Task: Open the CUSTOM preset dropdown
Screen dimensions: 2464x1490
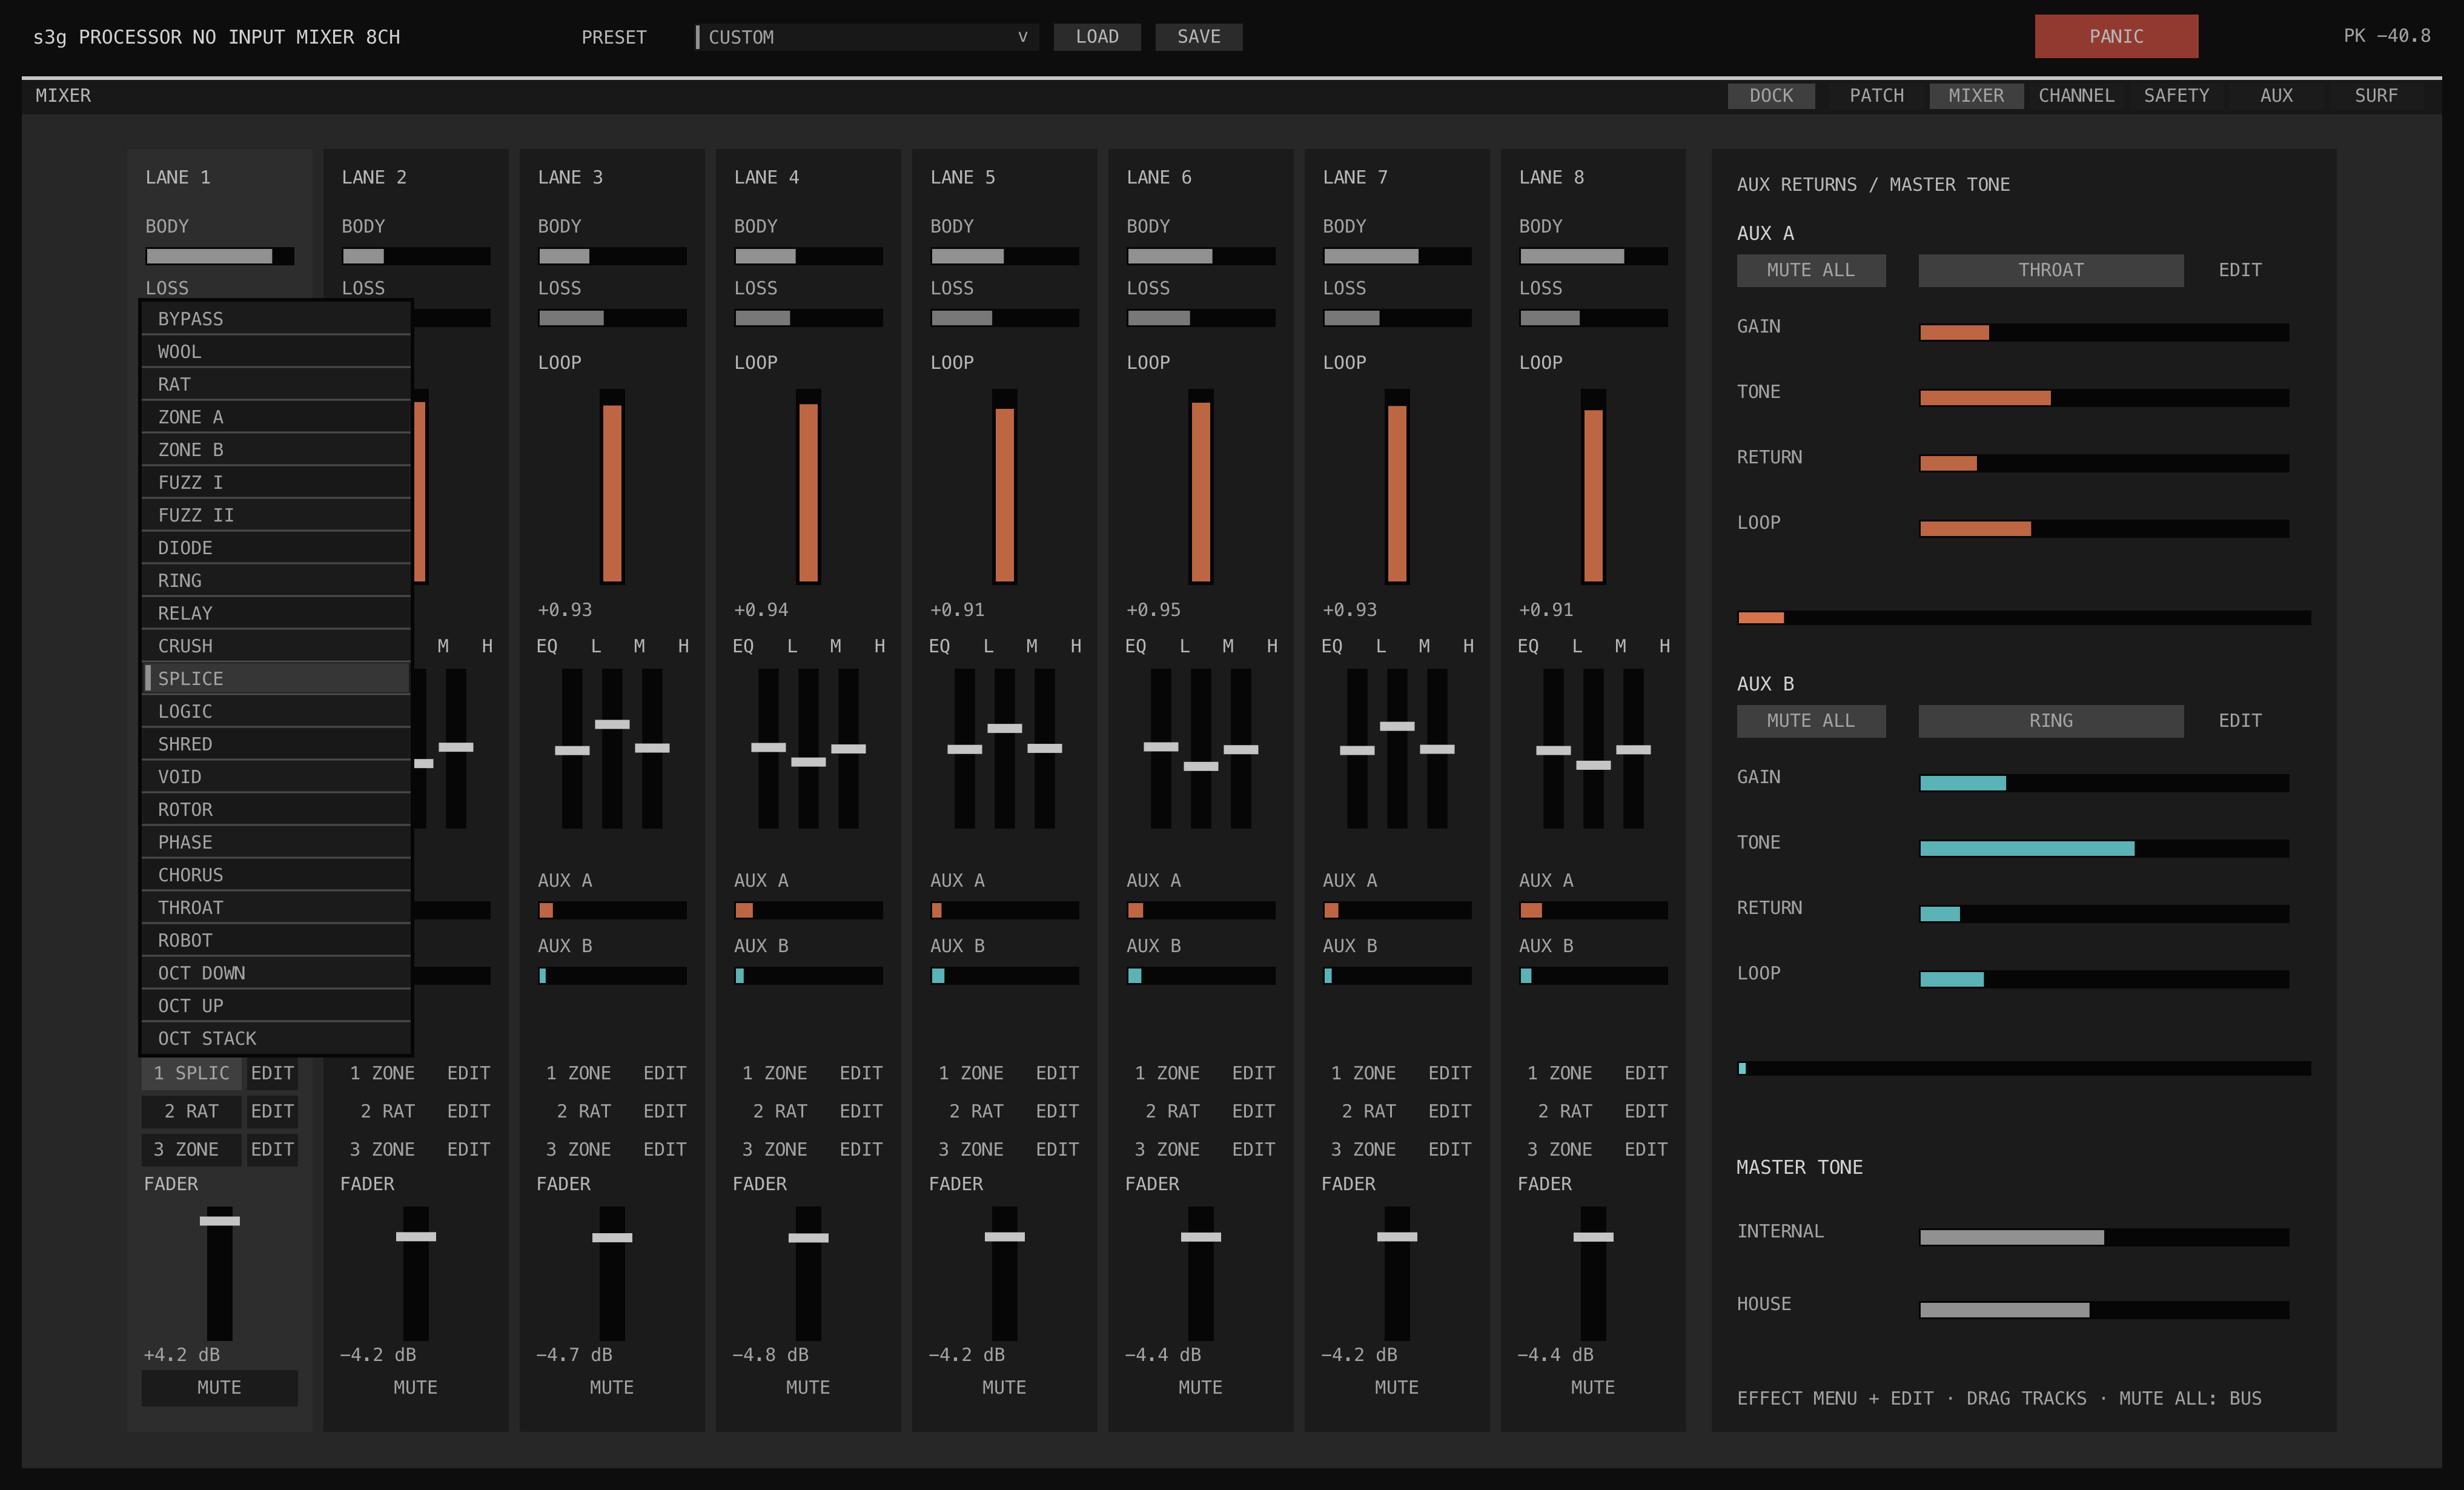Action: pos(867,37)
